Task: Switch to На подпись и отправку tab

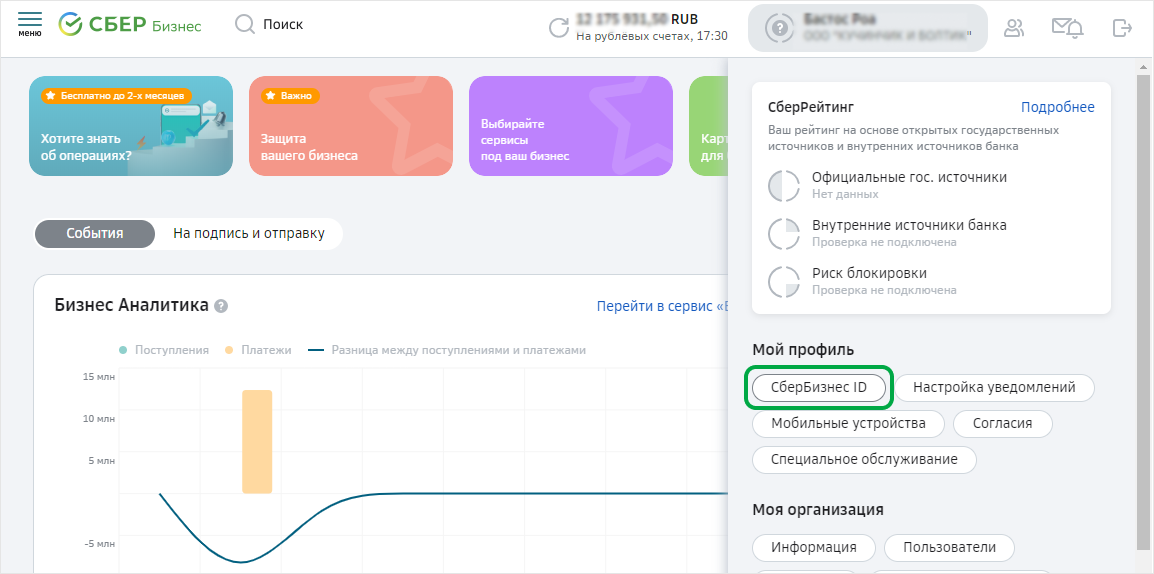Action: click(x=249, y=234)
